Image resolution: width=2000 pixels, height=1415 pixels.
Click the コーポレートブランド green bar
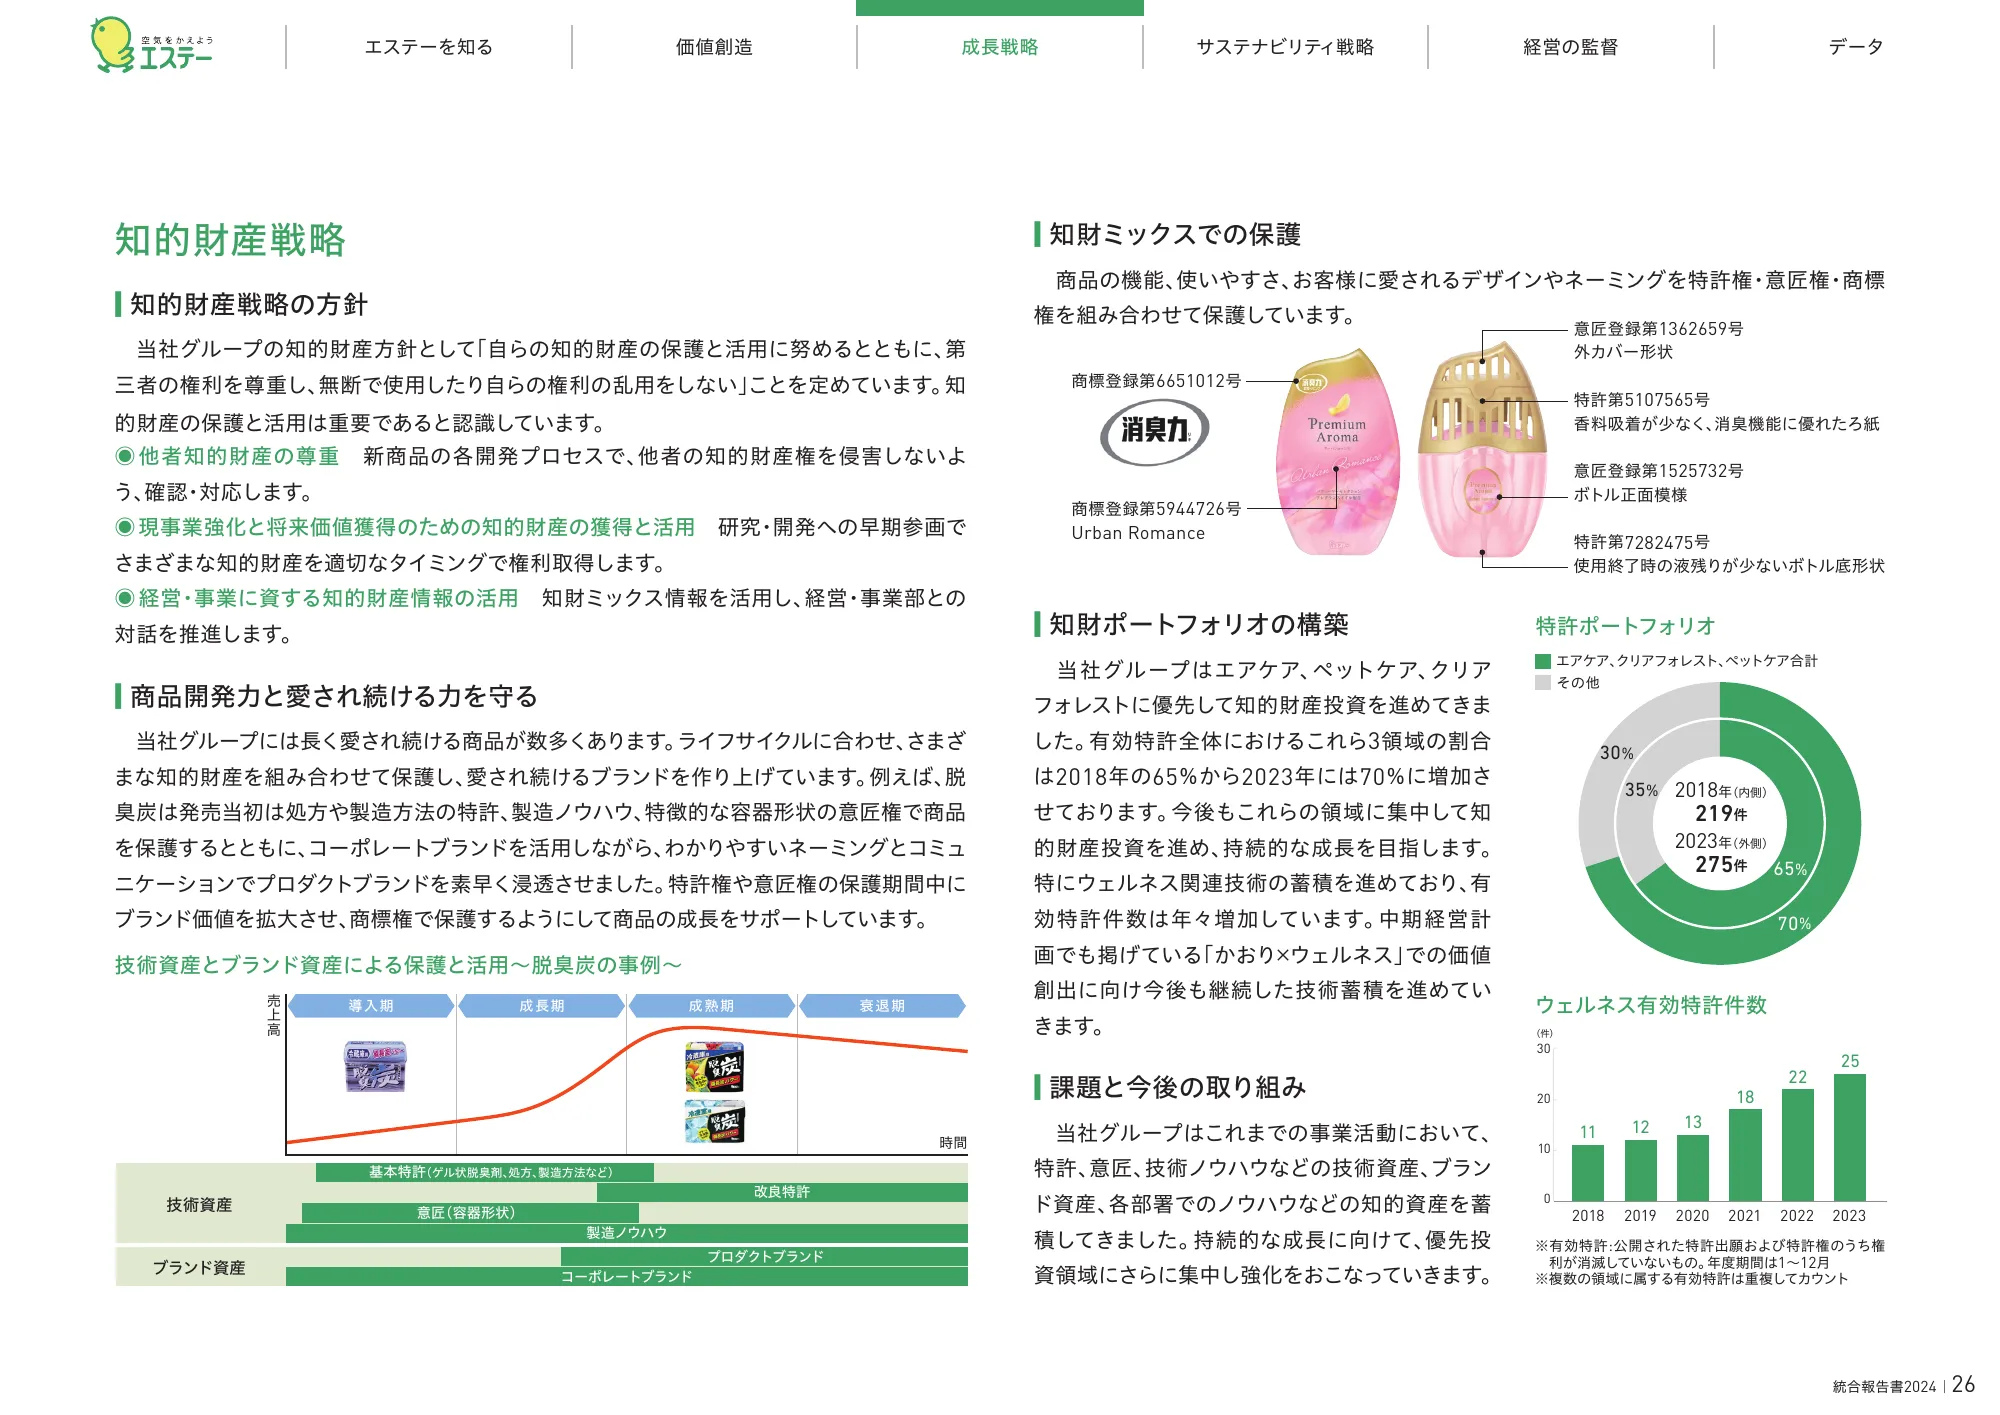pos(627,1276)
